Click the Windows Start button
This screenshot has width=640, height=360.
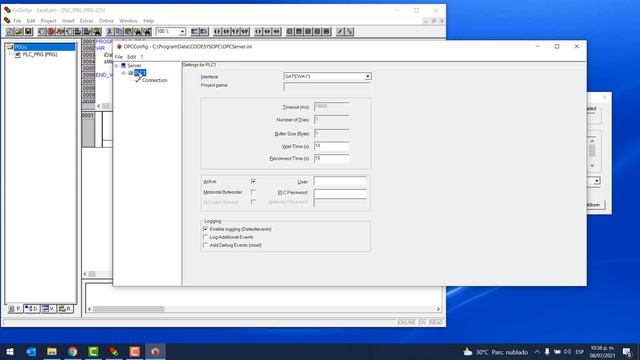point(10,351)
